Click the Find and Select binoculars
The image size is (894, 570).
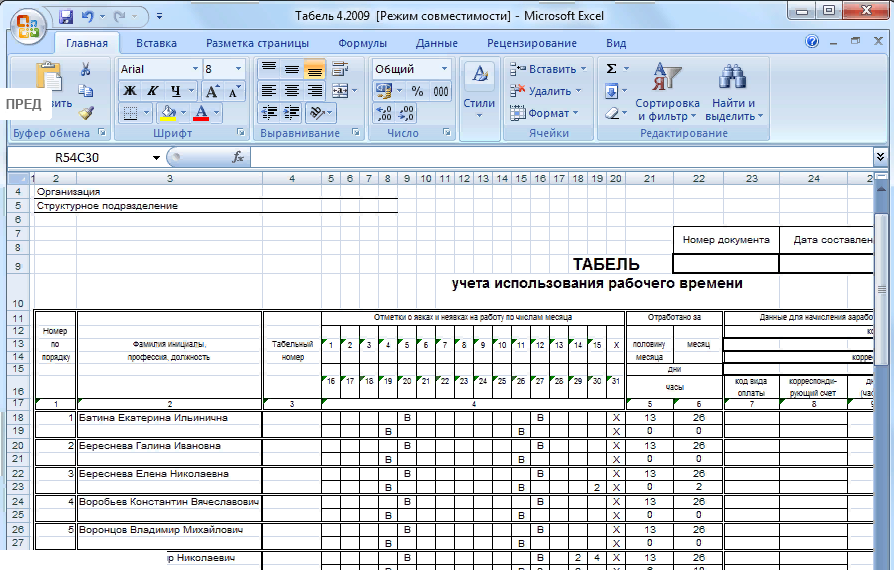click(733, 92)
